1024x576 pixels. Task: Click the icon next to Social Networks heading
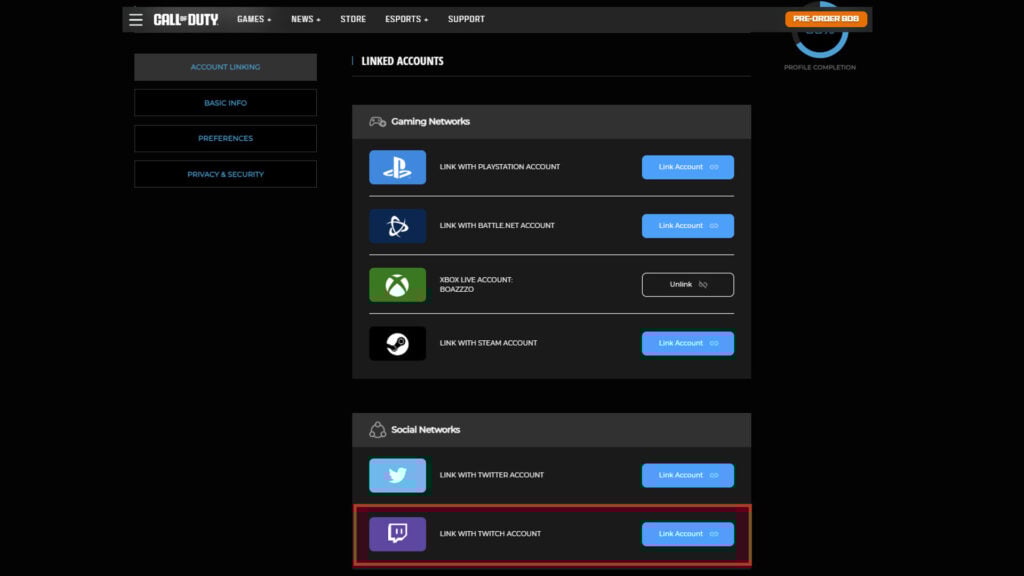[376, 429]
